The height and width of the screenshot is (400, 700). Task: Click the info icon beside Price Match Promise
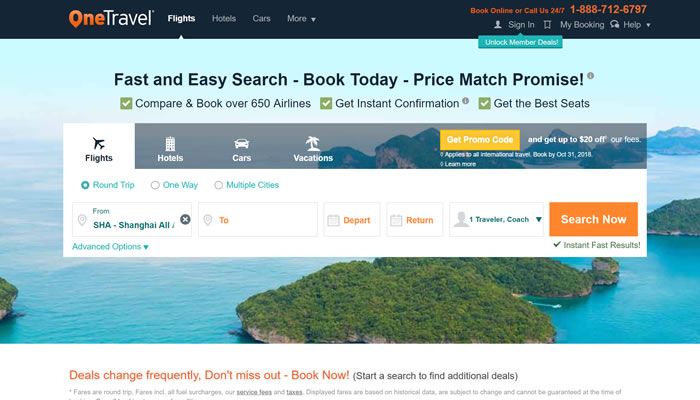(x=591, y=76)
